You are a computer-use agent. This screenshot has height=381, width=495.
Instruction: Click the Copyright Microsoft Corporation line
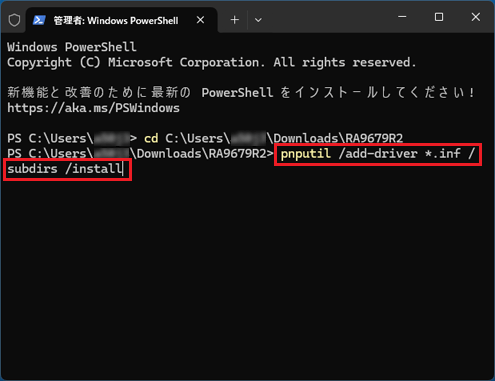[x=212, y=62]
